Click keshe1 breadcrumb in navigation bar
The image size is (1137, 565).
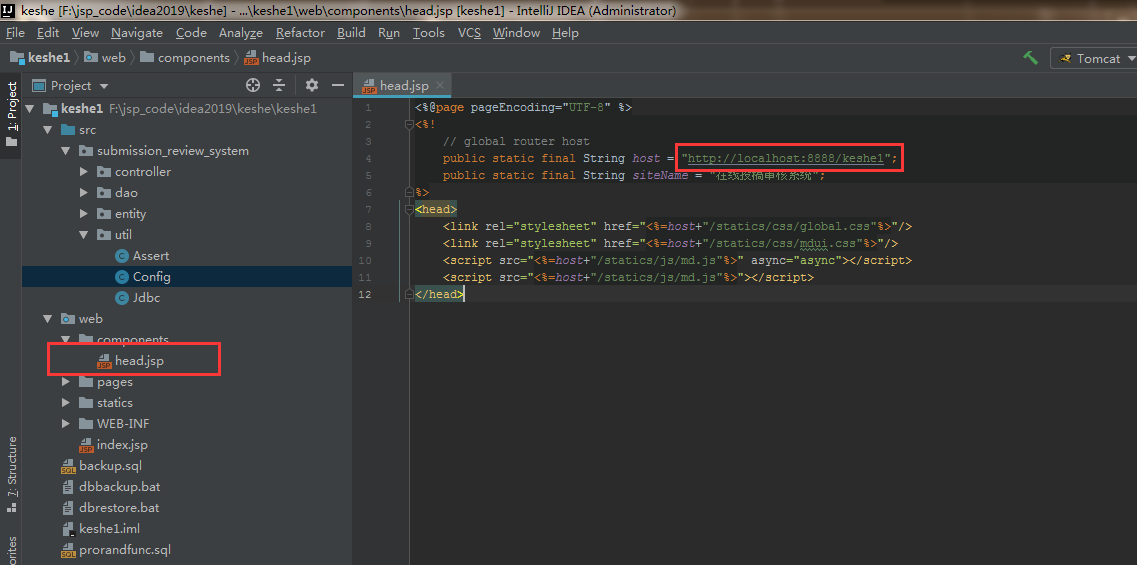[40, 58]
